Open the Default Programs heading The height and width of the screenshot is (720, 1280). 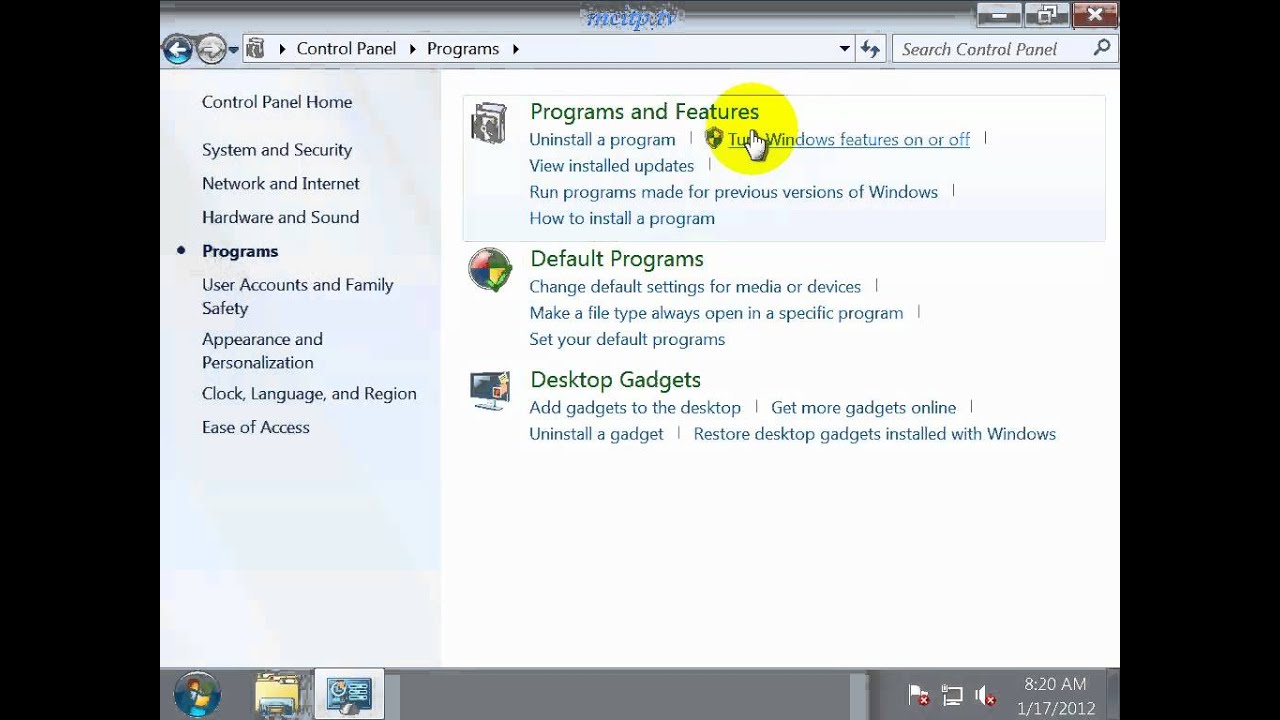[x=617, y=259]
